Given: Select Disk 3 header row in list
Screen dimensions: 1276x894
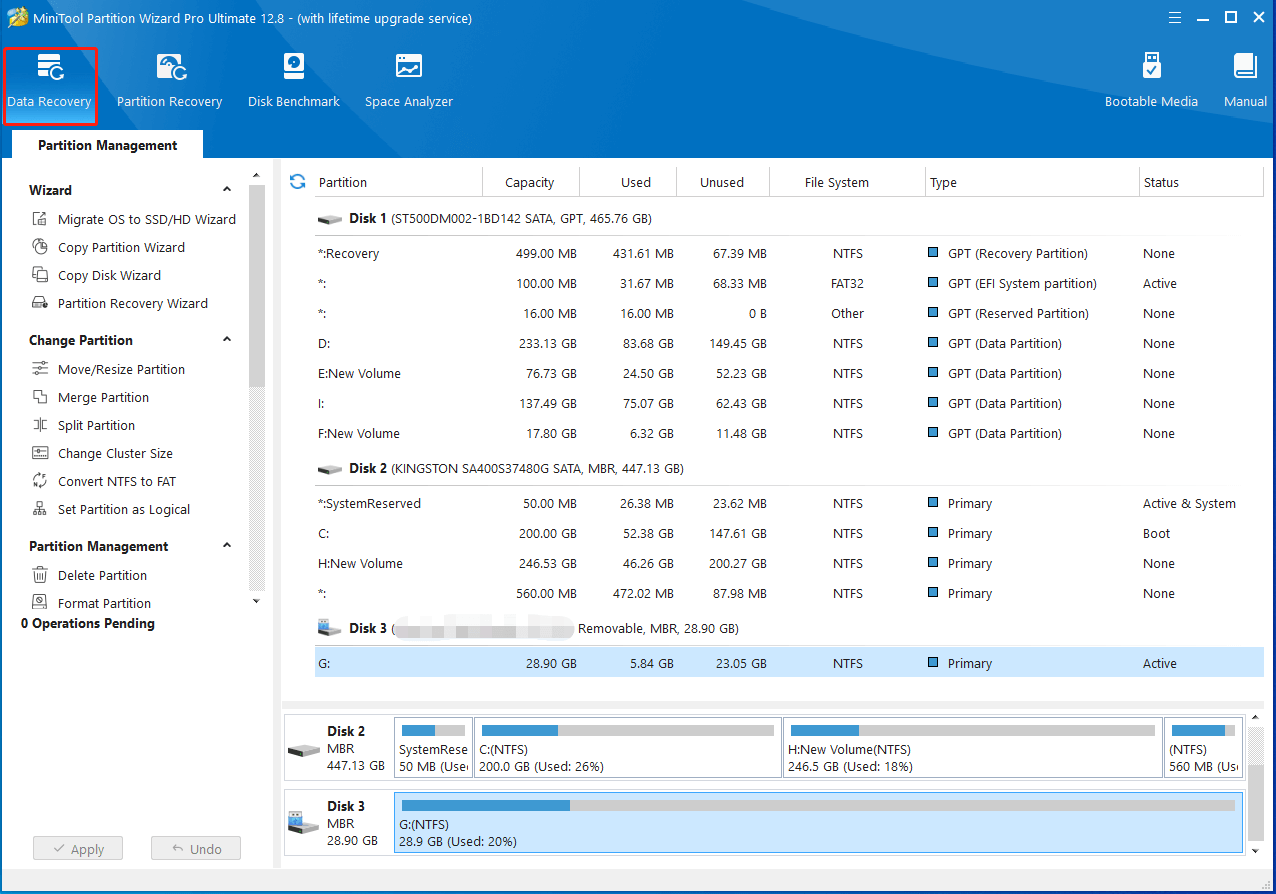Looking at the screenshot, I should click(x=789, y=628).
